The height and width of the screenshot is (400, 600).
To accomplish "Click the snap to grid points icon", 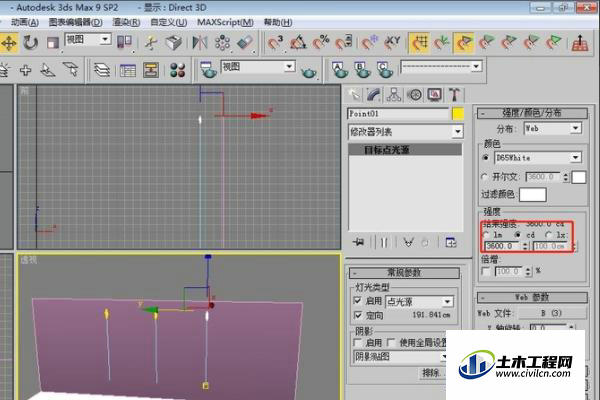I will coord(419,42).
